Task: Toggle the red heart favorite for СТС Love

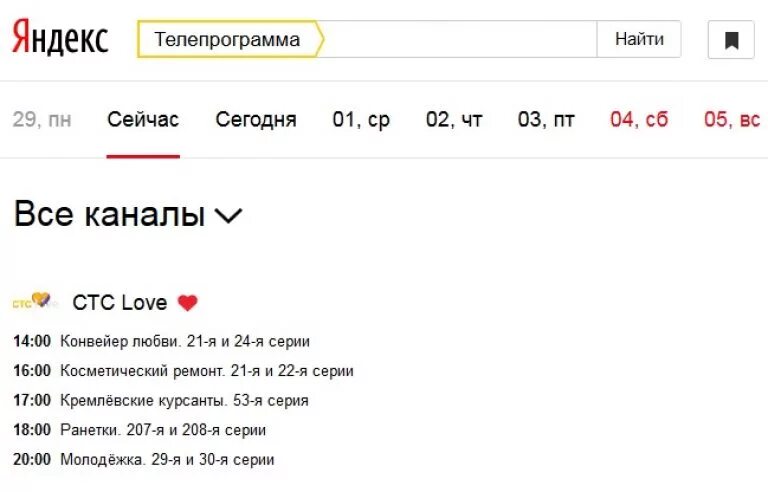Action: click(187, 303)
